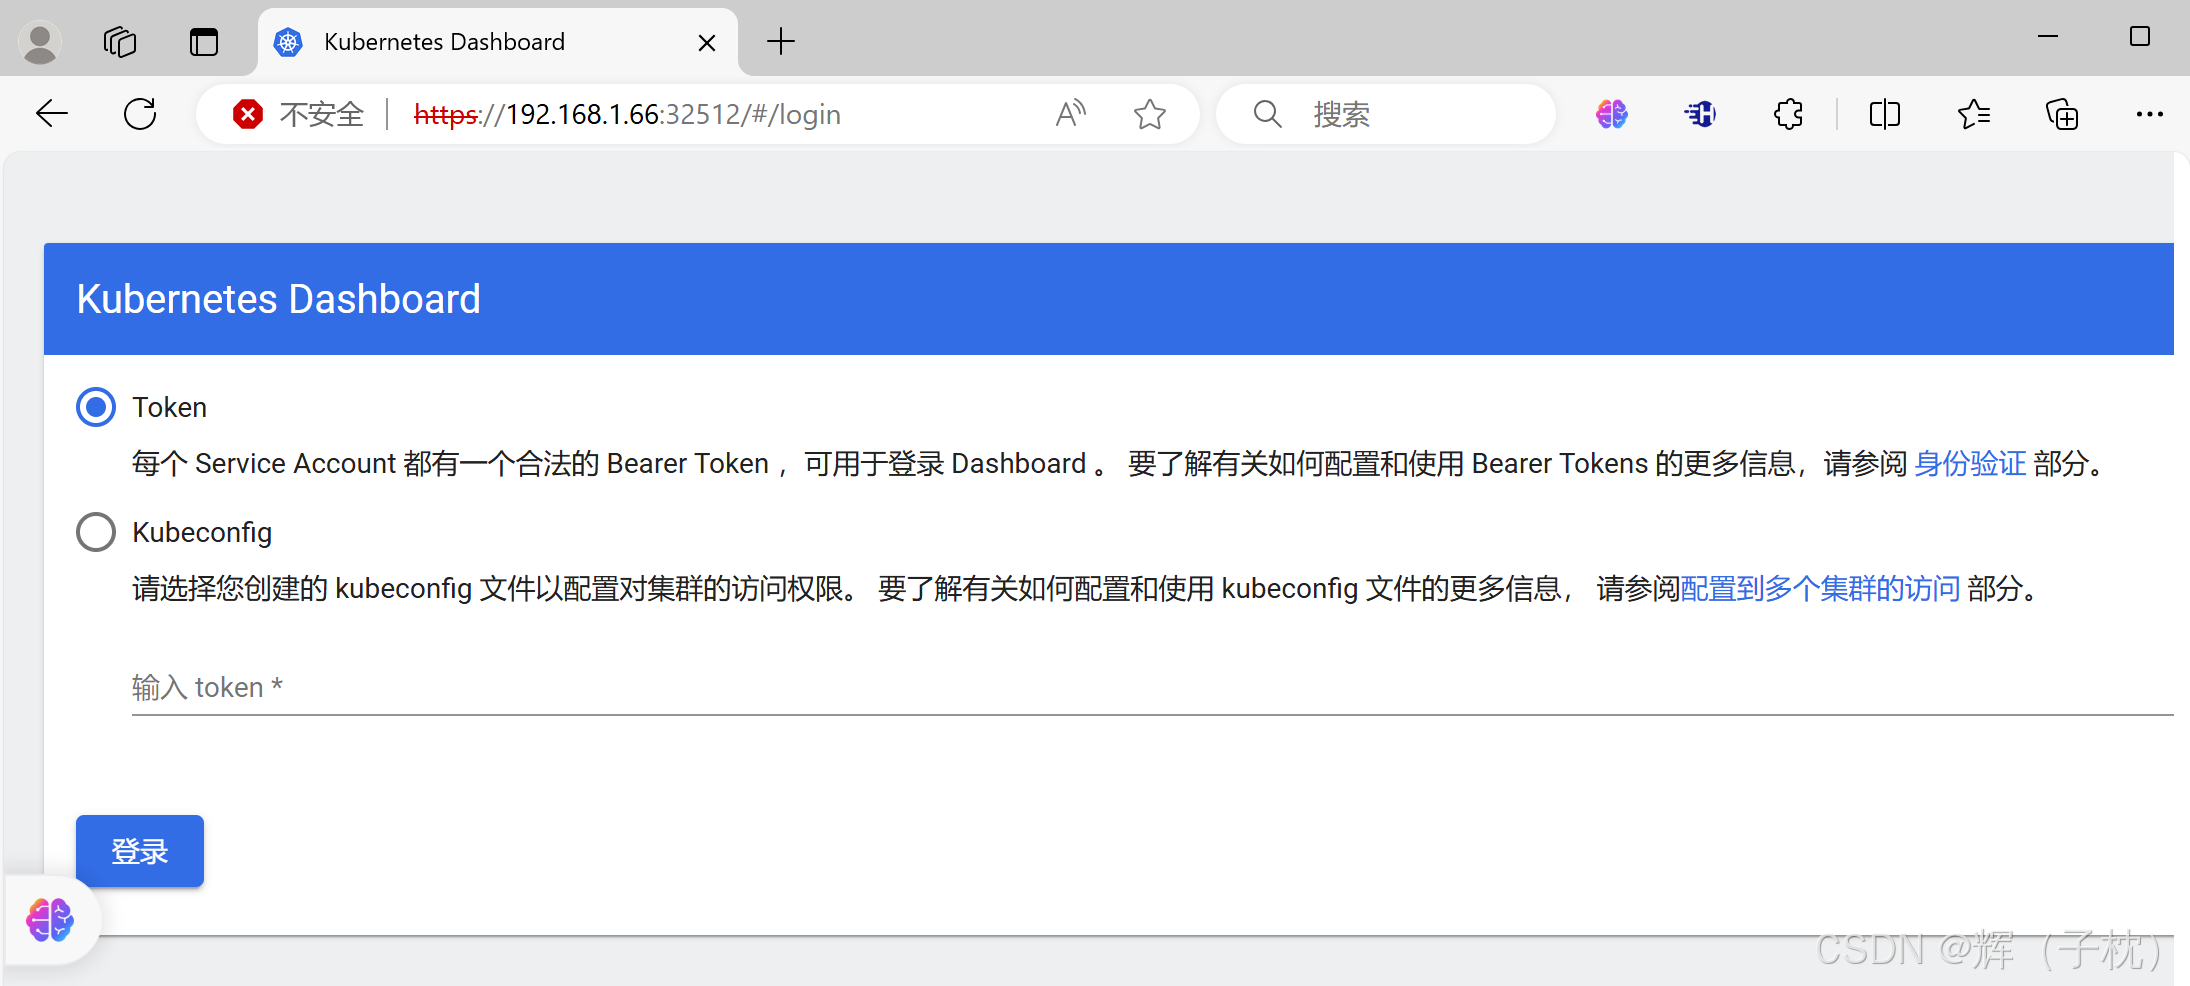Click the address bar URL
This screenshot has width=2190, height=986.
click(x=628, y=114)
